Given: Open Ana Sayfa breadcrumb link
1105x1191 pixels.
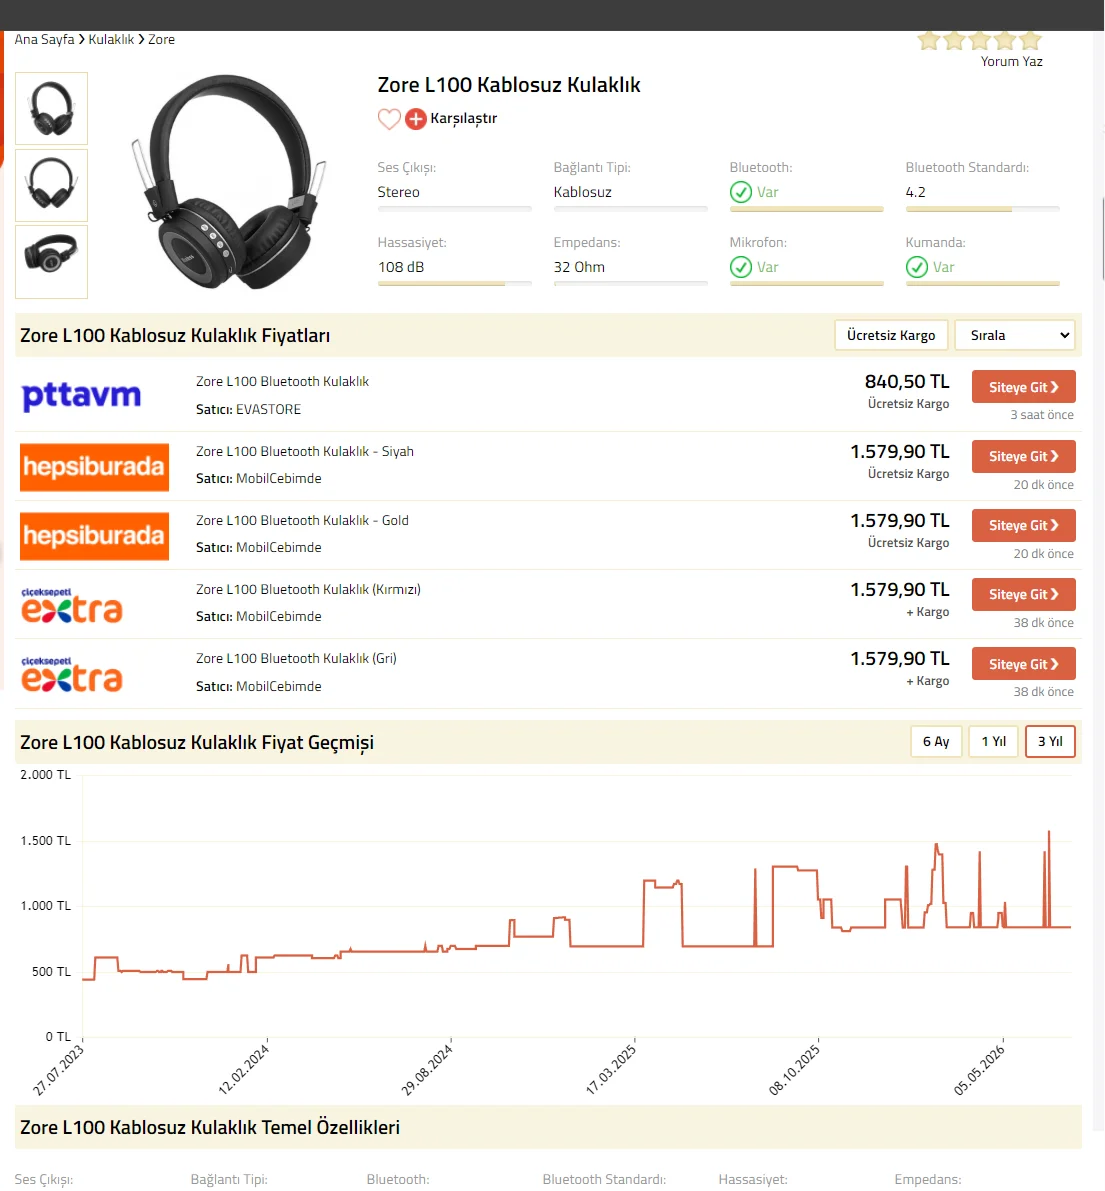Looking at the screenshot, I should pyautogui.click(x=44, y=39).
